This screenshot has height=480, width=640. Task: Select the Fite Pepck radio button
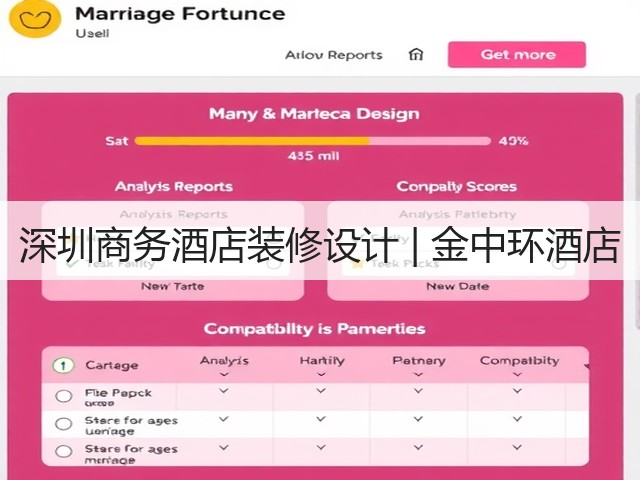(x=64, y=396)
